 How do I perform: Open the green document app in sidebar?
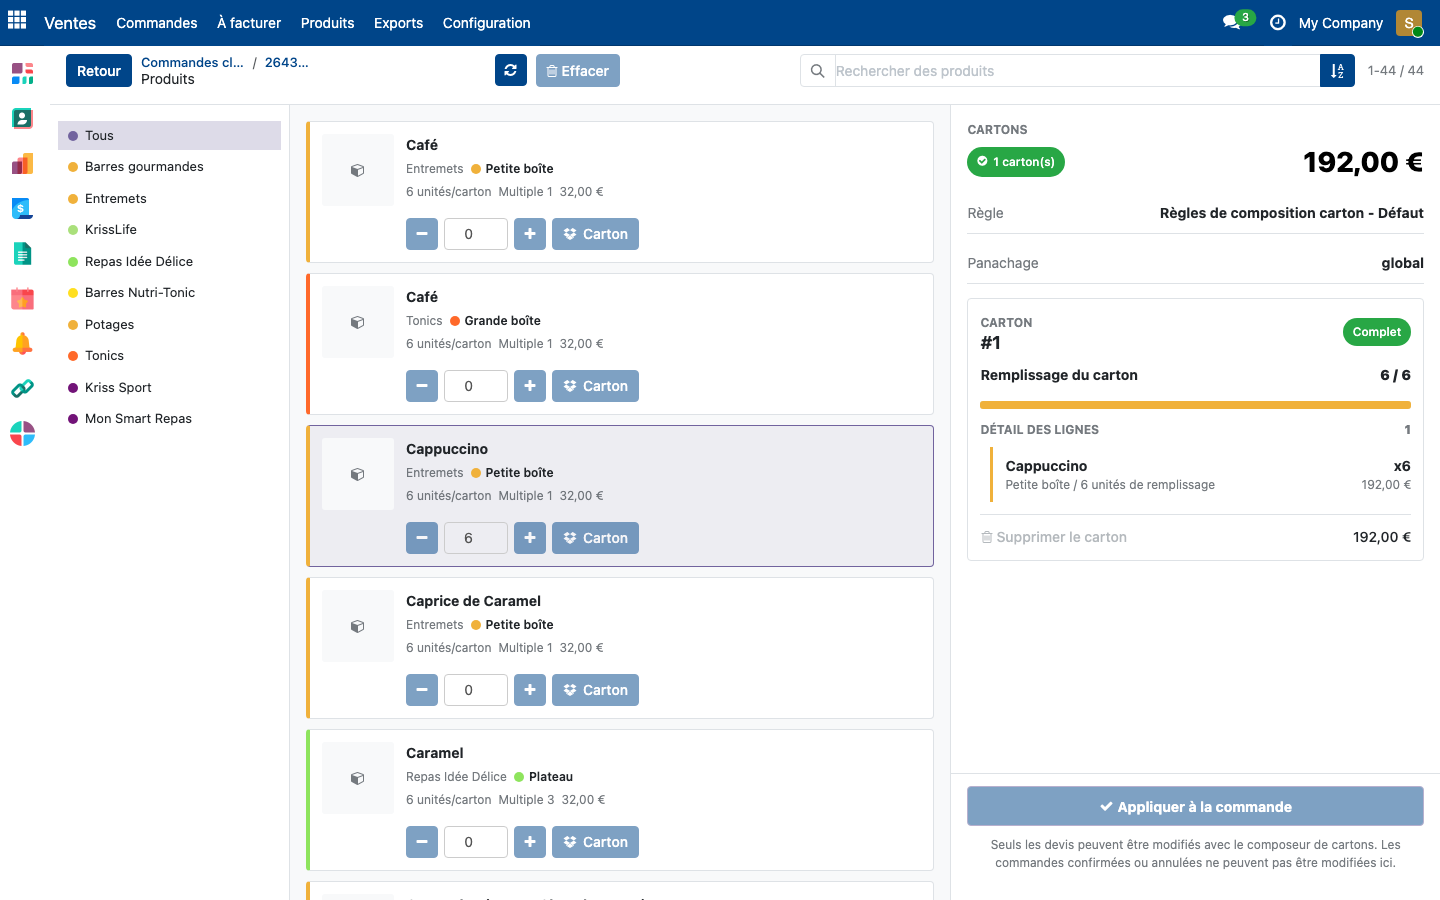22,254
